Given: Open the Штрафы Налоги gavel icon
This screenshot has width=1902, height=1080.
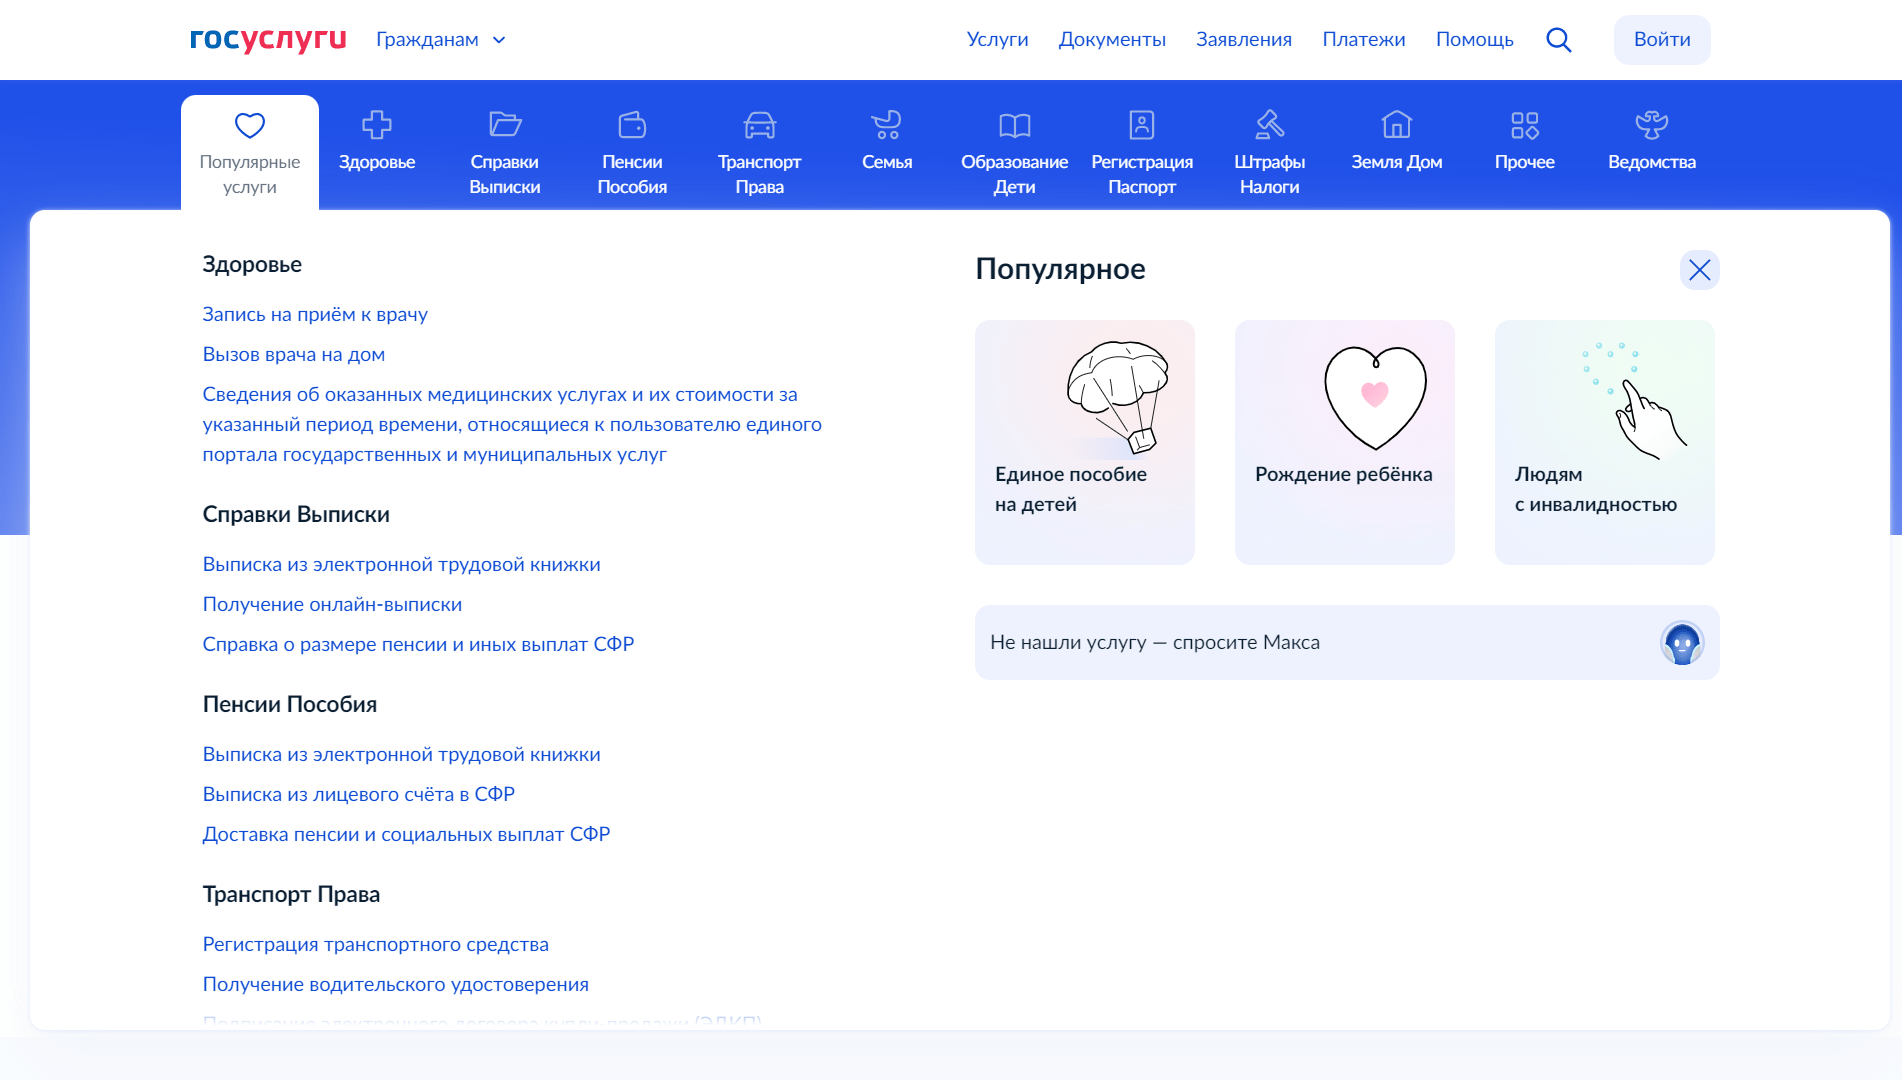Looking at the screenshot, I should click(x=1269, y=125).
